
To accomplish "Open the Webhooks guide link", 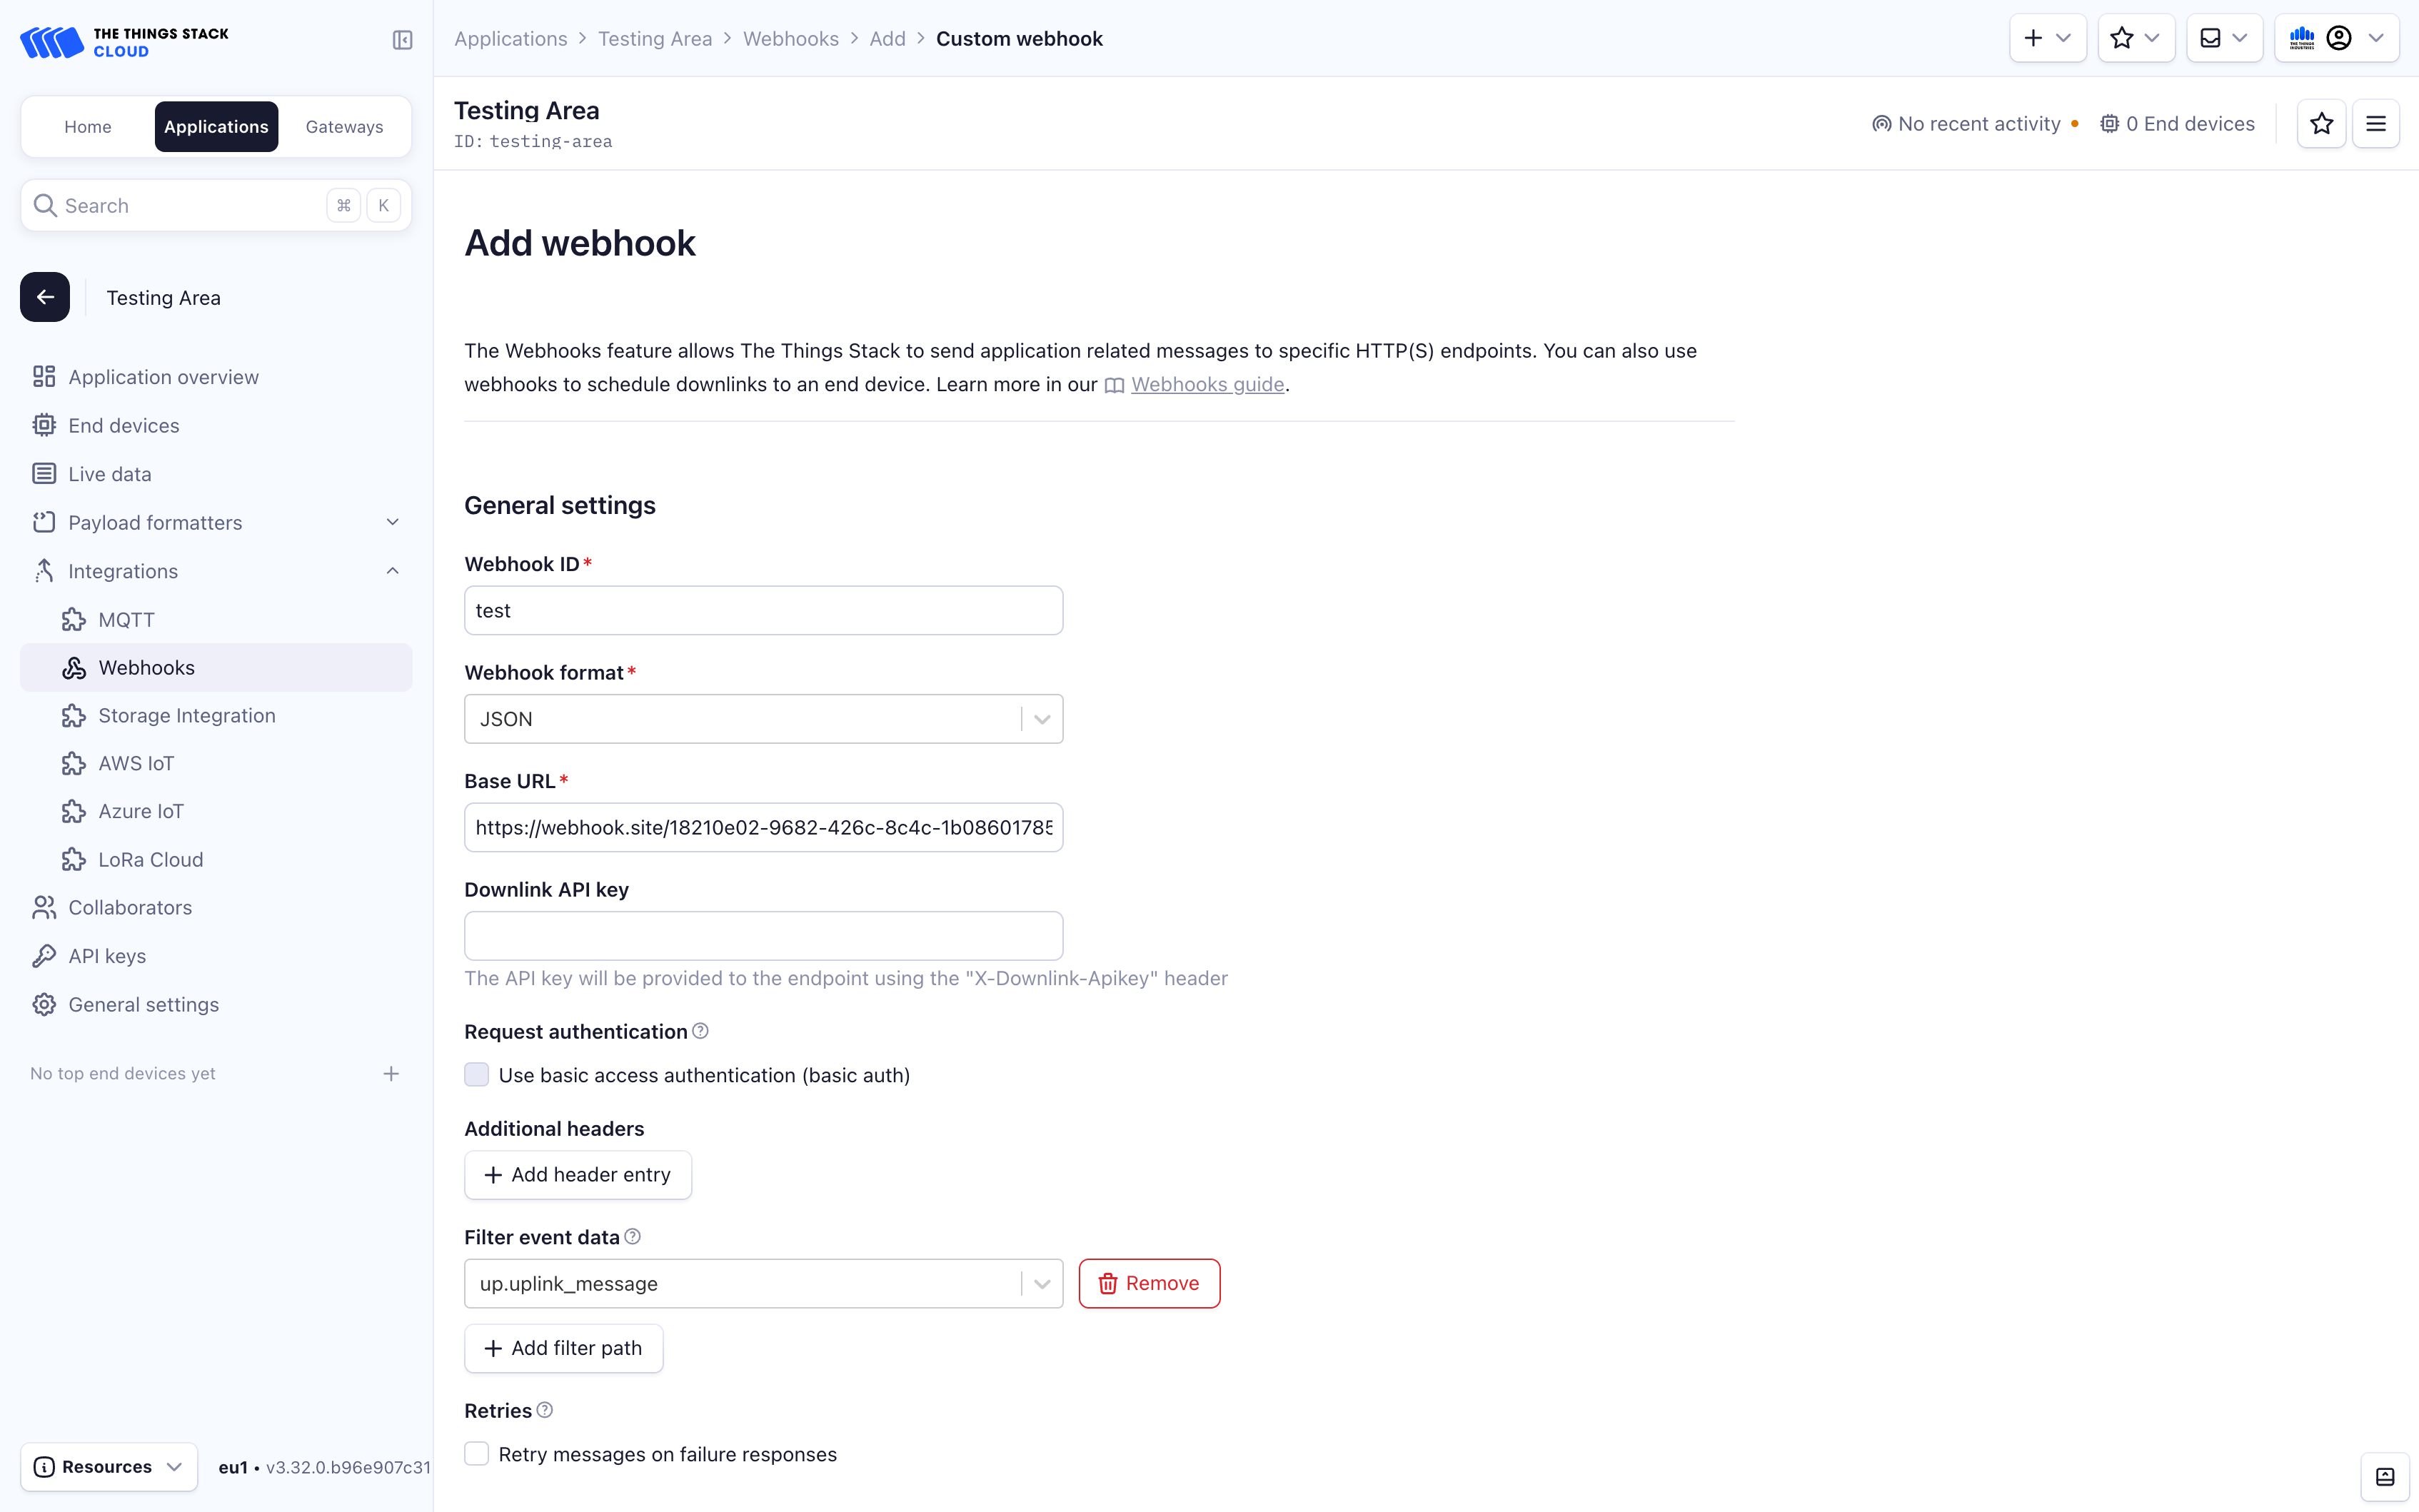I will click(1206, 383).
